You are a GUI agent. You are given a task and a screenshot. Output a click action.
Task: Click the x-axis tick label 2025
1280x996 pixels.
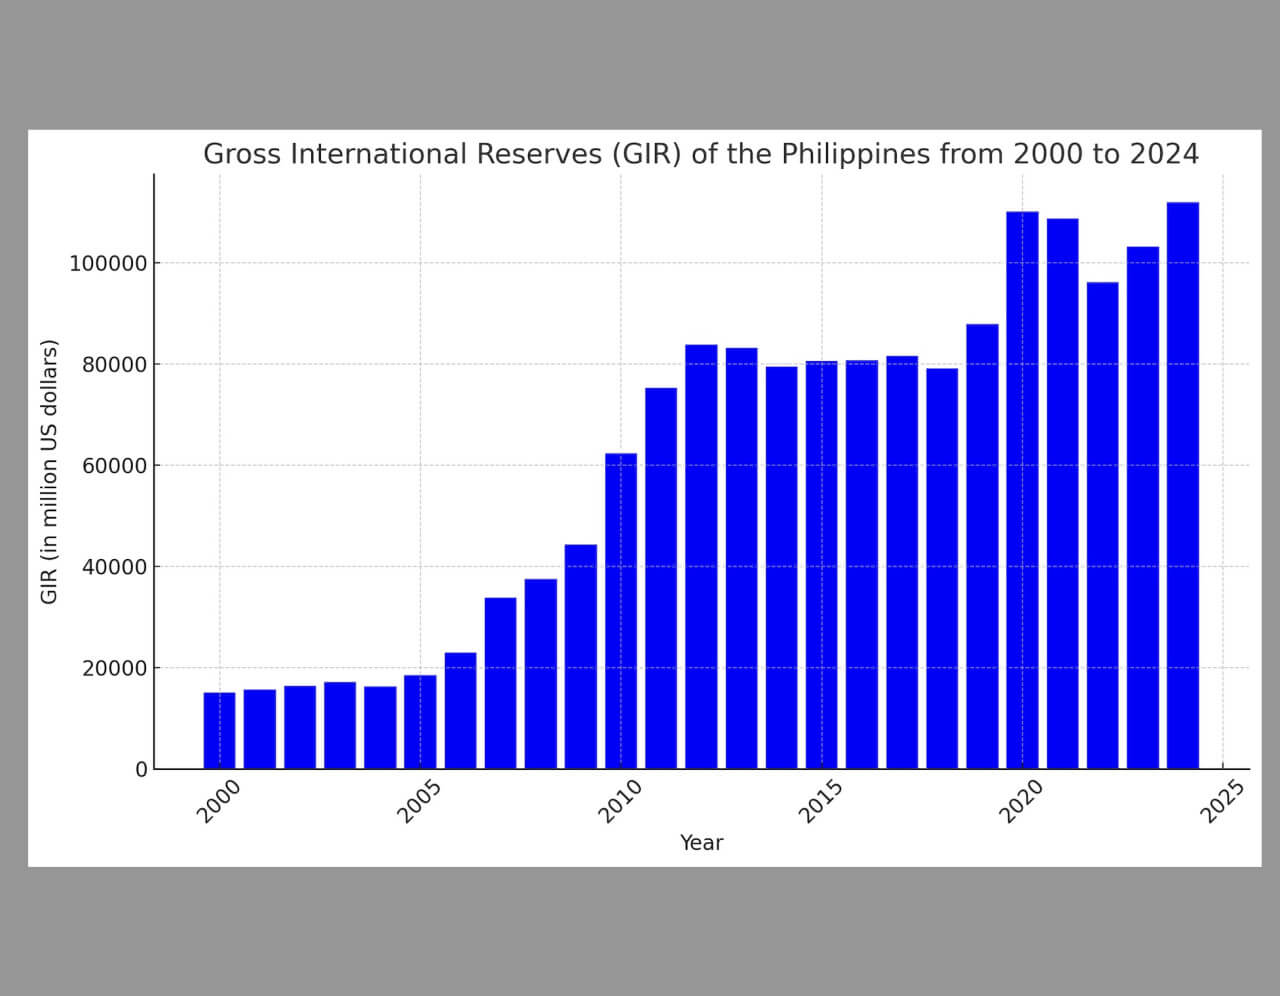[x=1222, y=802]
